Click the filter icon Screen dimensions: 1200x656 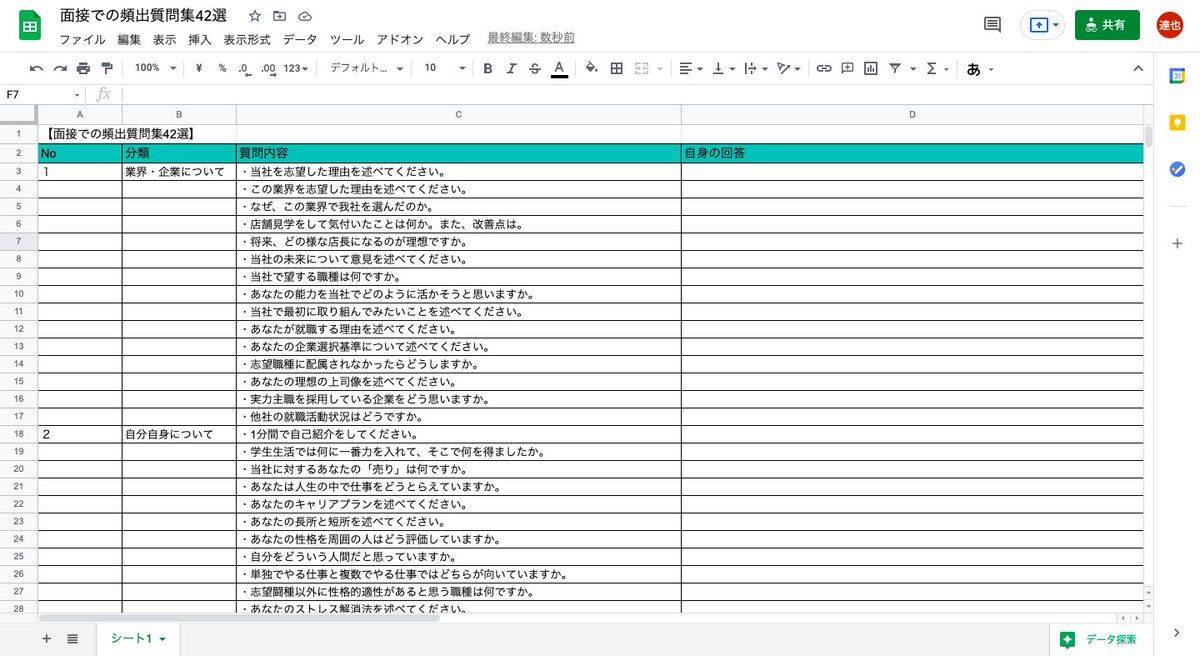[x=895, y=68]
